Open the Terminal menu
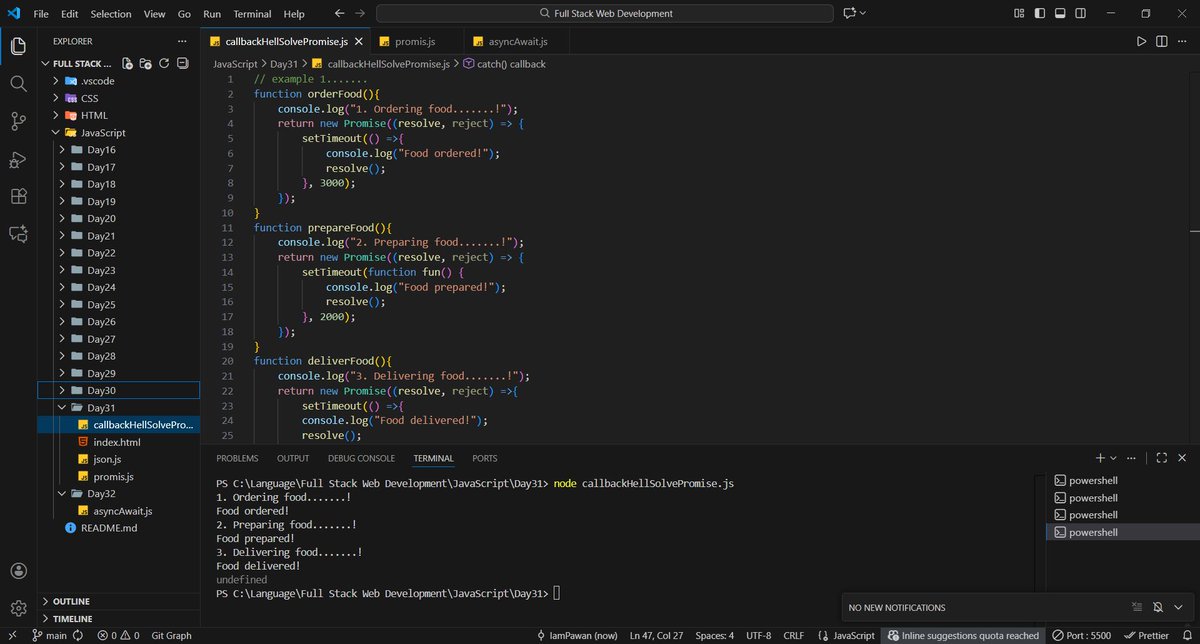Viewport: 1200px width, 644px height. click(x=252, y=13)
